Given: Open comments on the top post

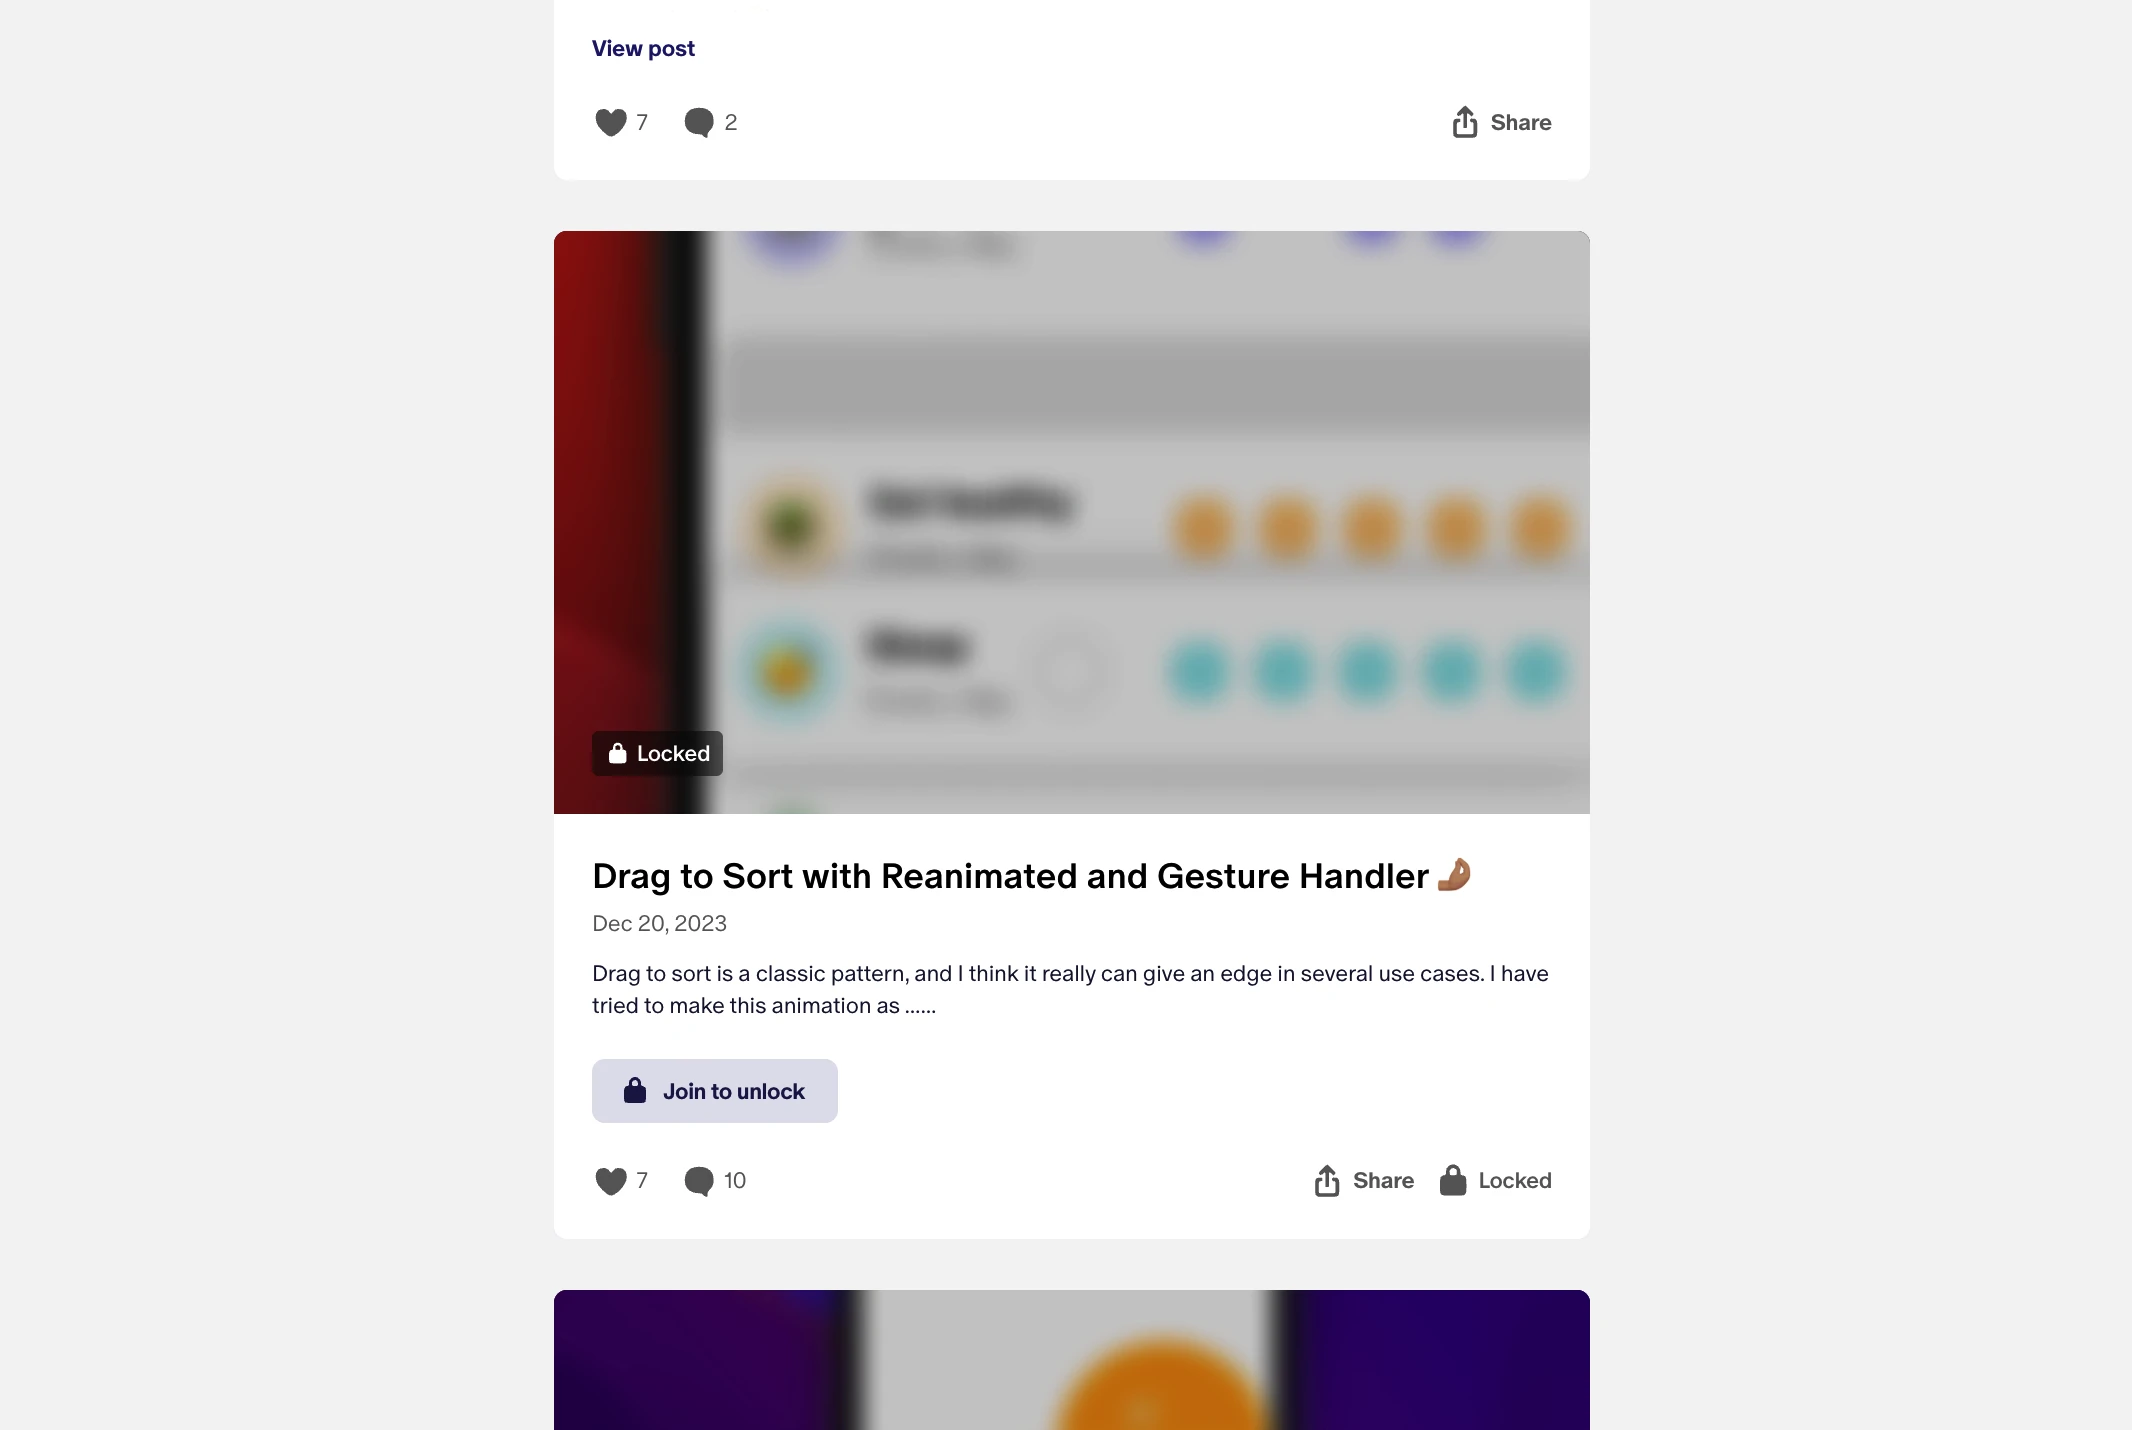Looking at the screenshot, I should click(x=699, y=122).
